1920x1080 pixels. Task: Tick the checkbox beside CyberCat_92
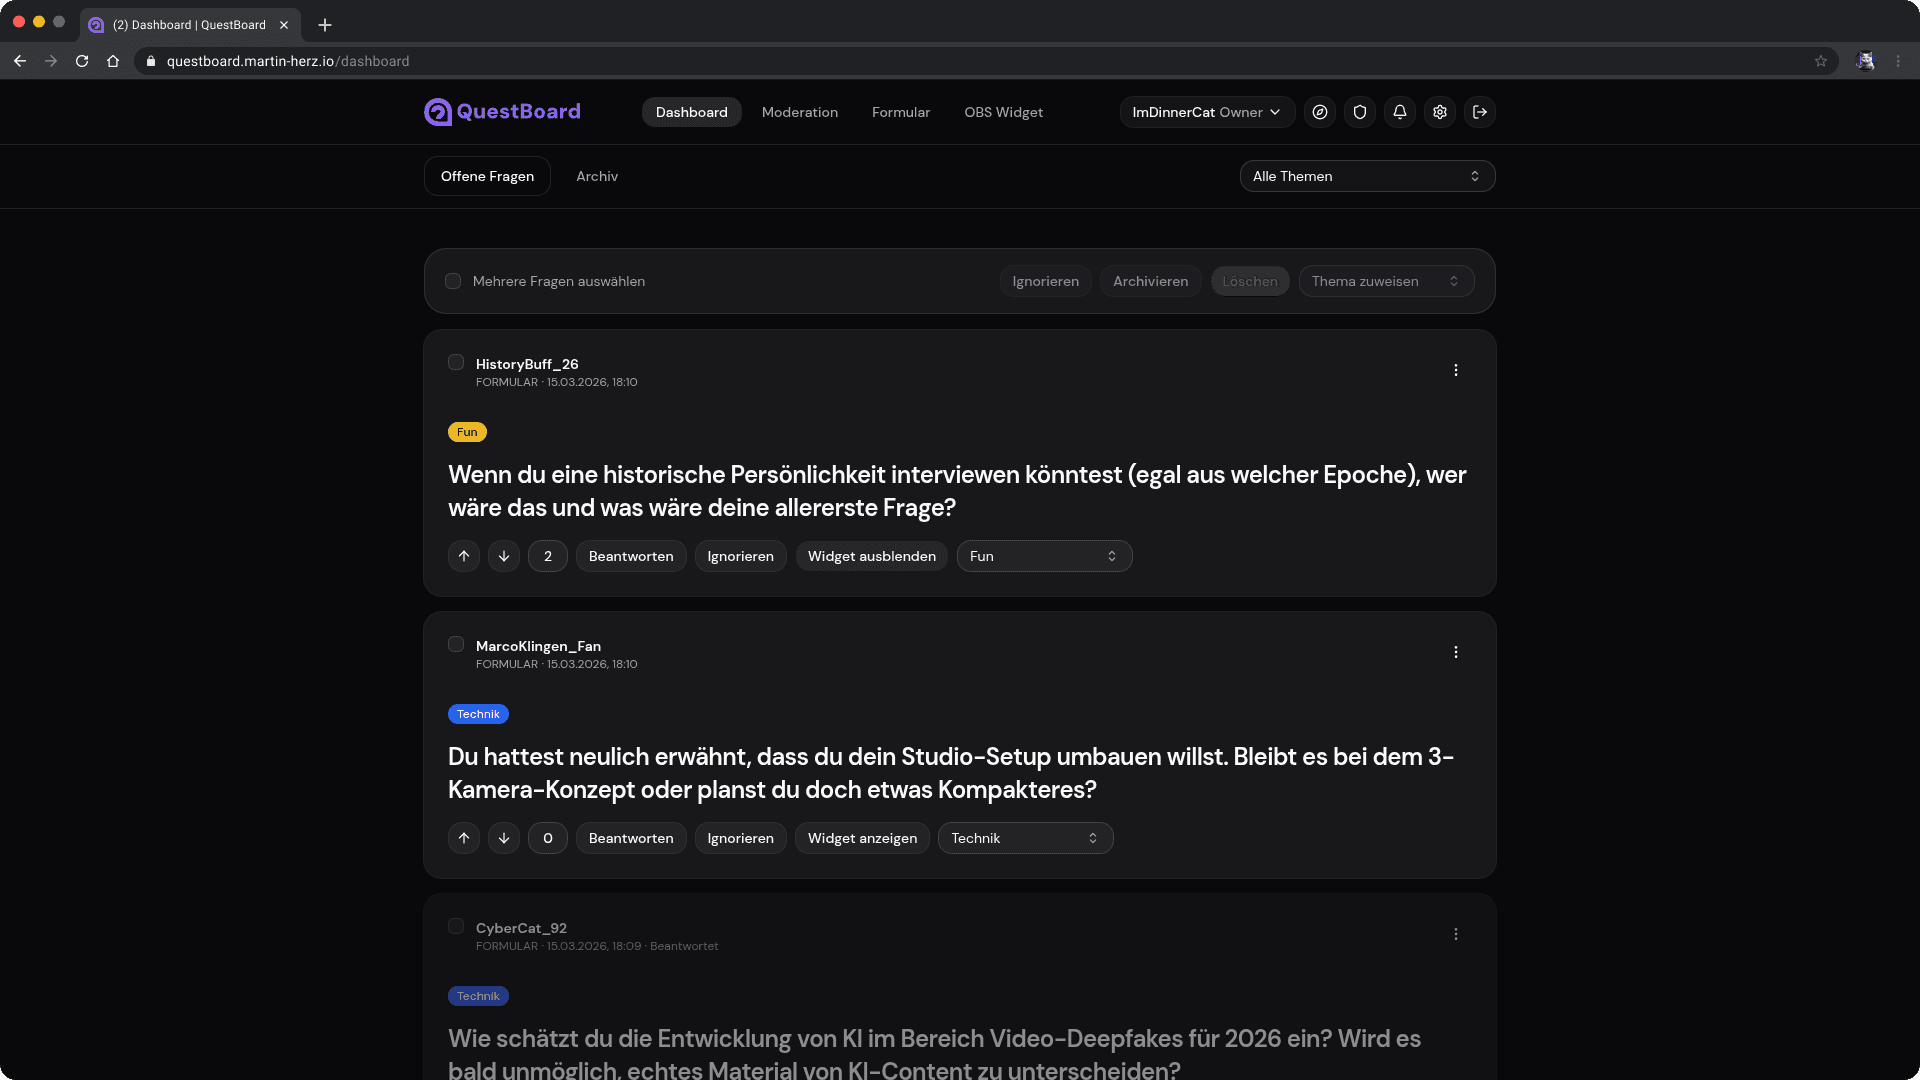coord(455,927)
